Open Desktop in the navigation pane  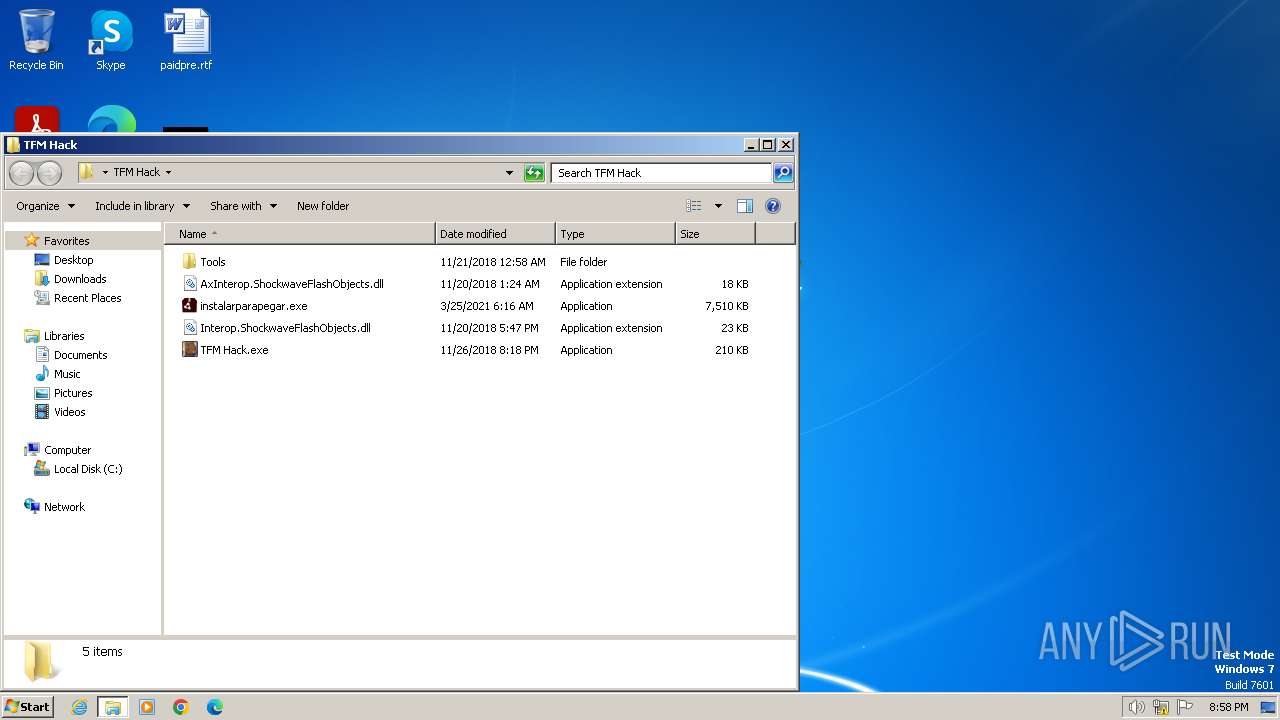(73, 260)
